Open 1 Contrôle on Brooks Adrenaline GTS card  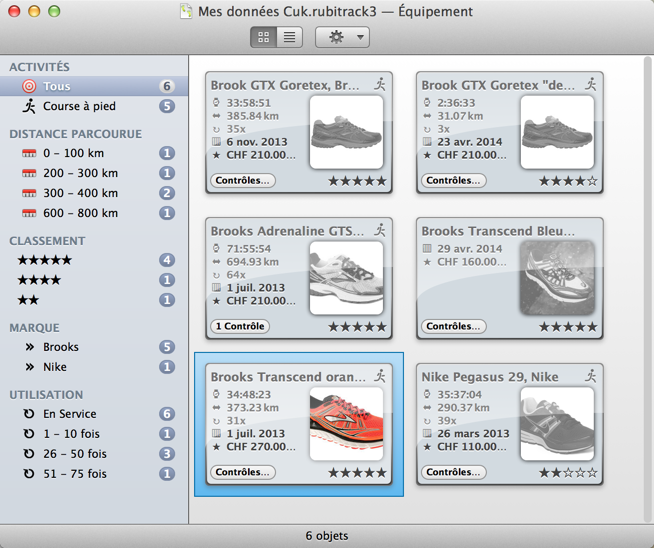point(240,326)
